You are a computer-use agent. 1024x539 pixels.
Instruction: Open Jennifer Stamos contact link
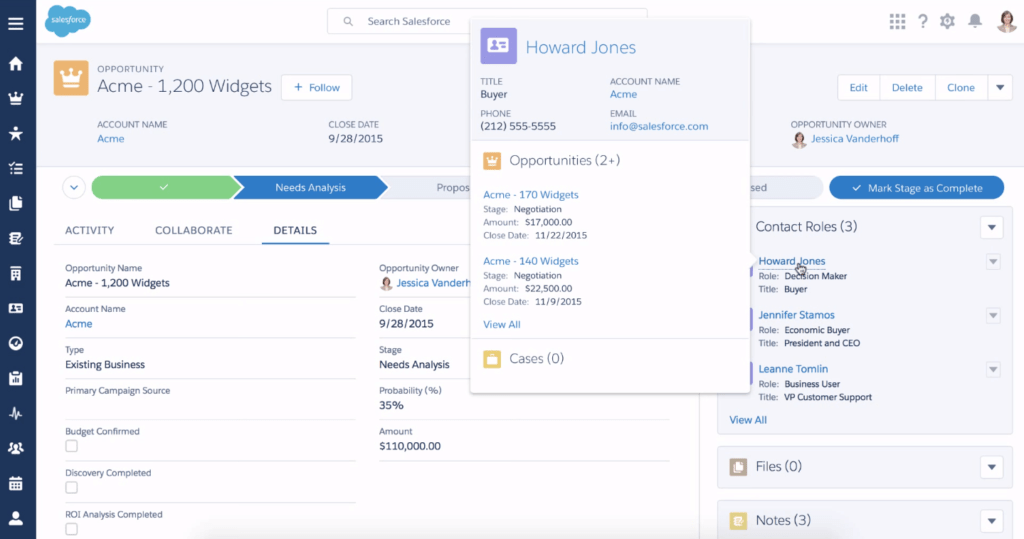click(796, 315)
